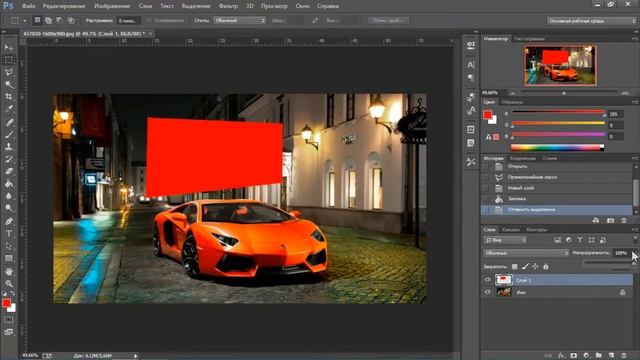
Task: Select the Hand tool
Action: click(9, 271)
